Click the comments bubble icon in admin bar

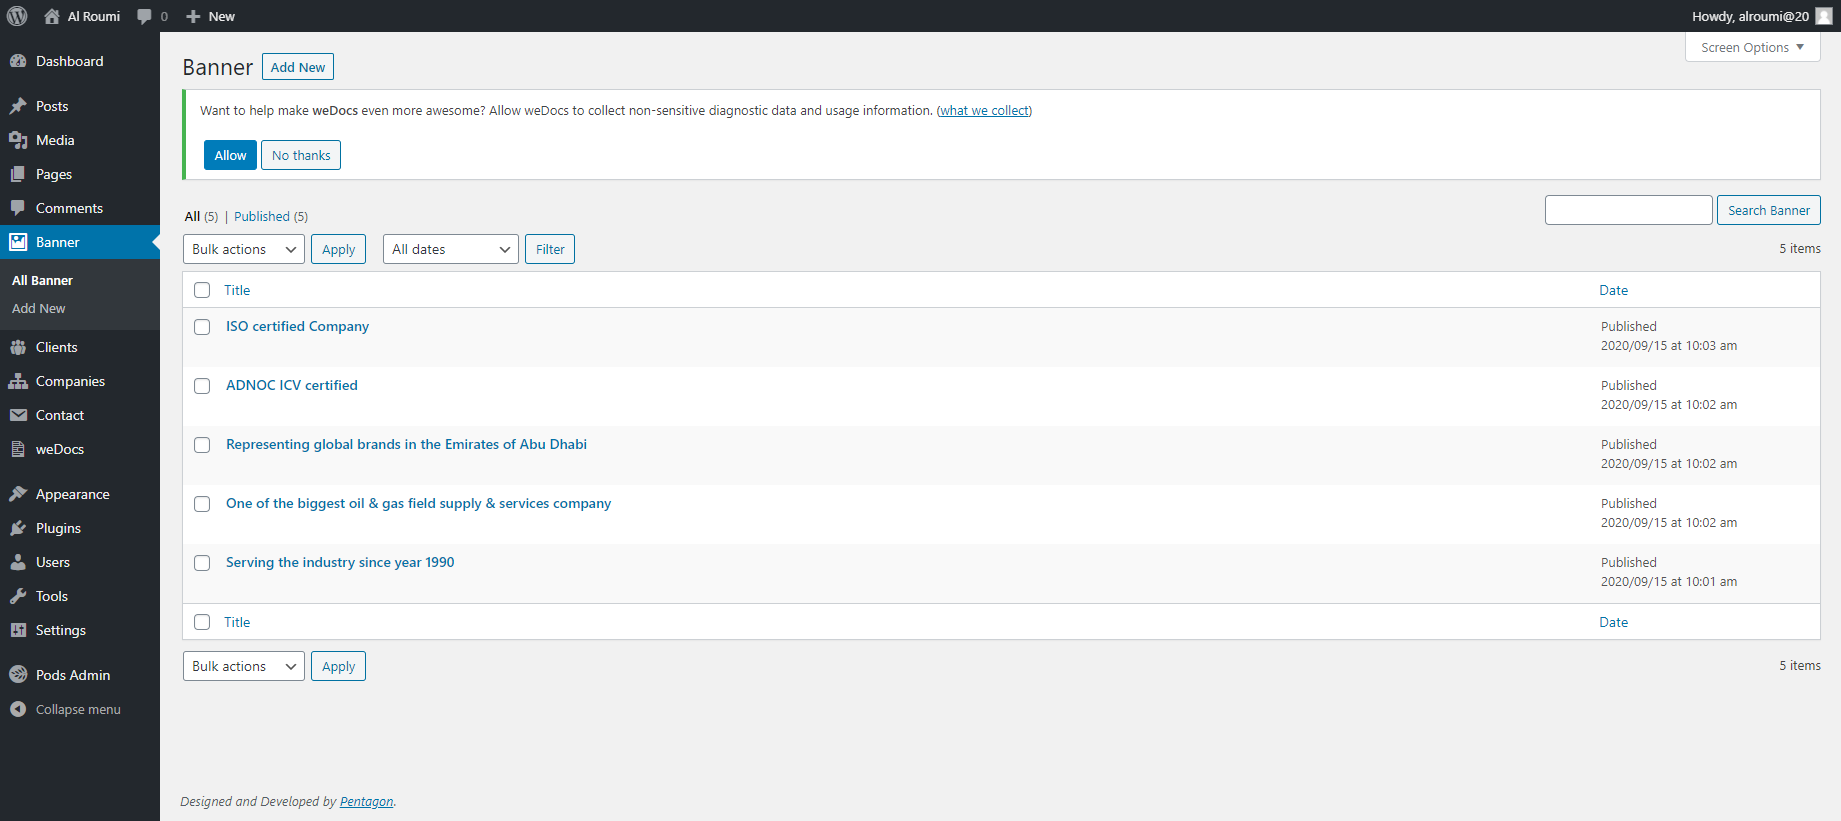tap(144, 16)
